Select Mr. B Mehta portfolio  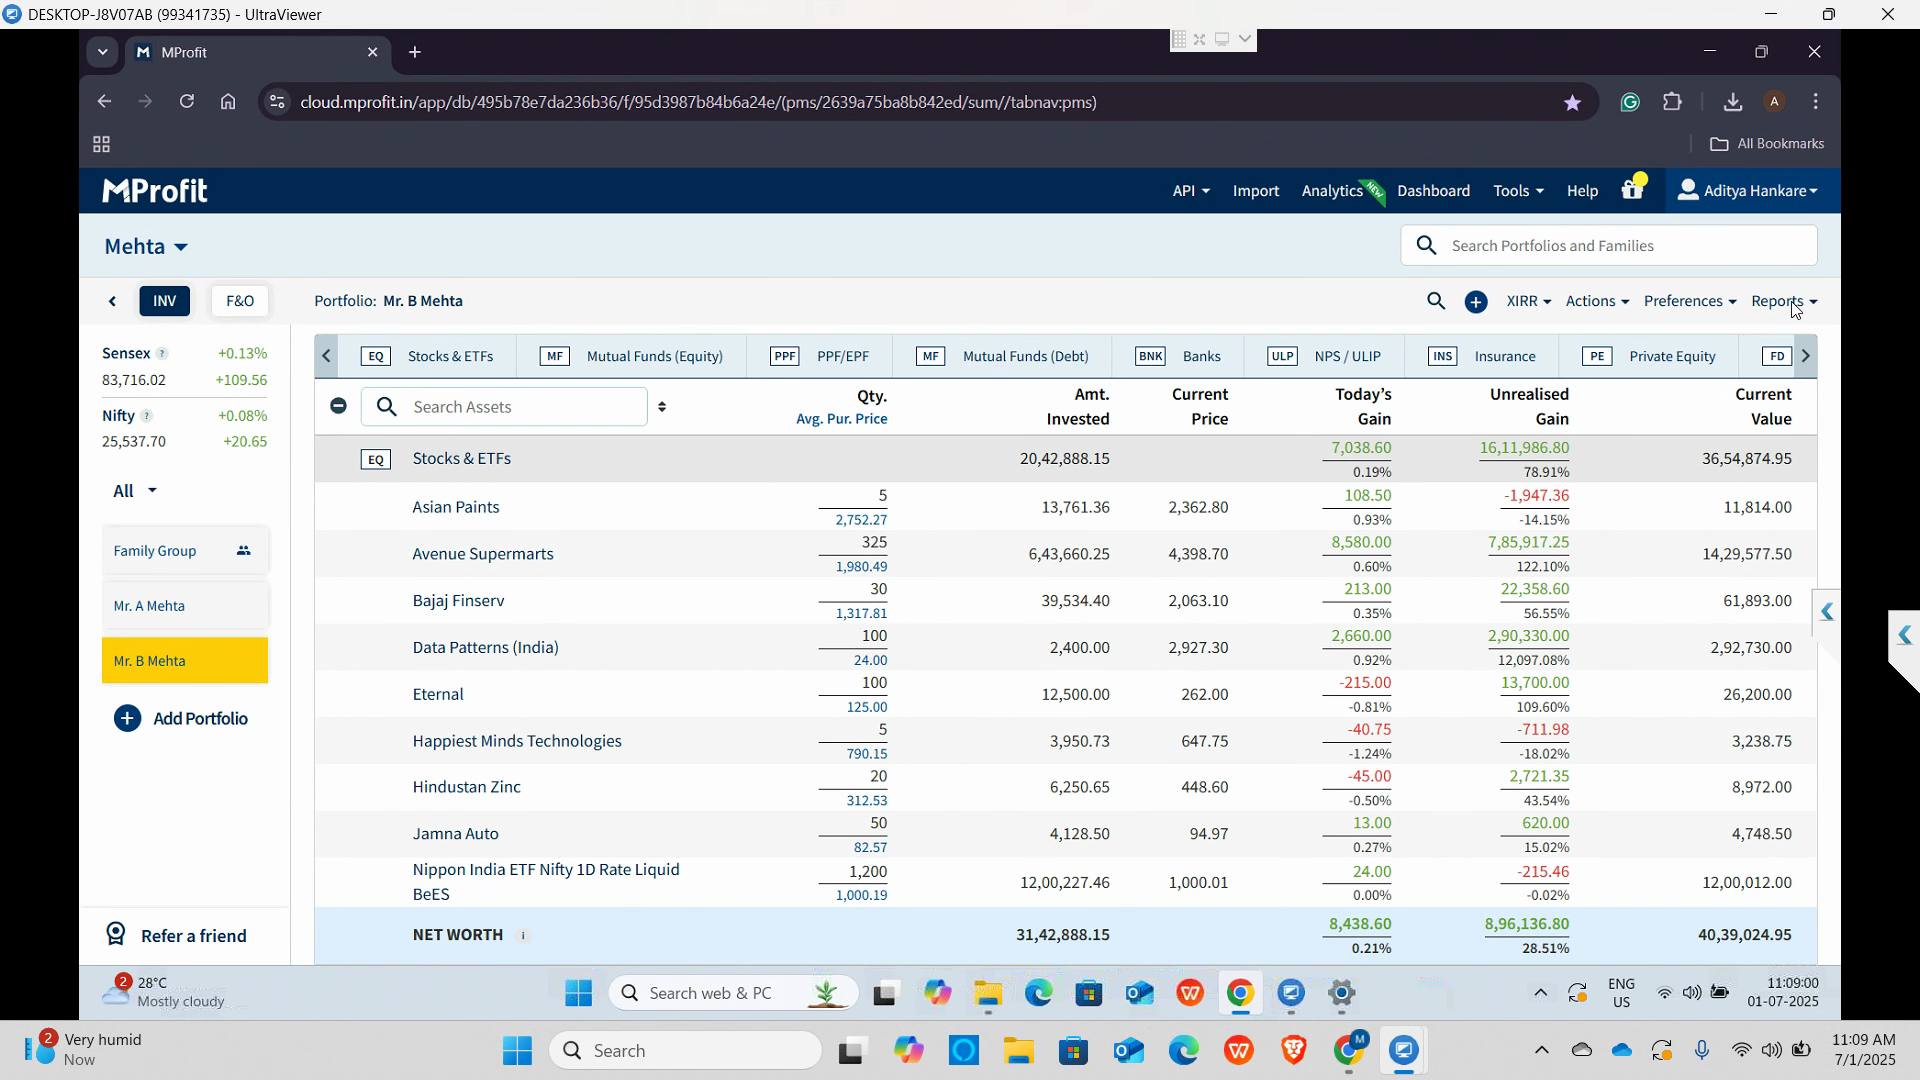coord(185,661)
